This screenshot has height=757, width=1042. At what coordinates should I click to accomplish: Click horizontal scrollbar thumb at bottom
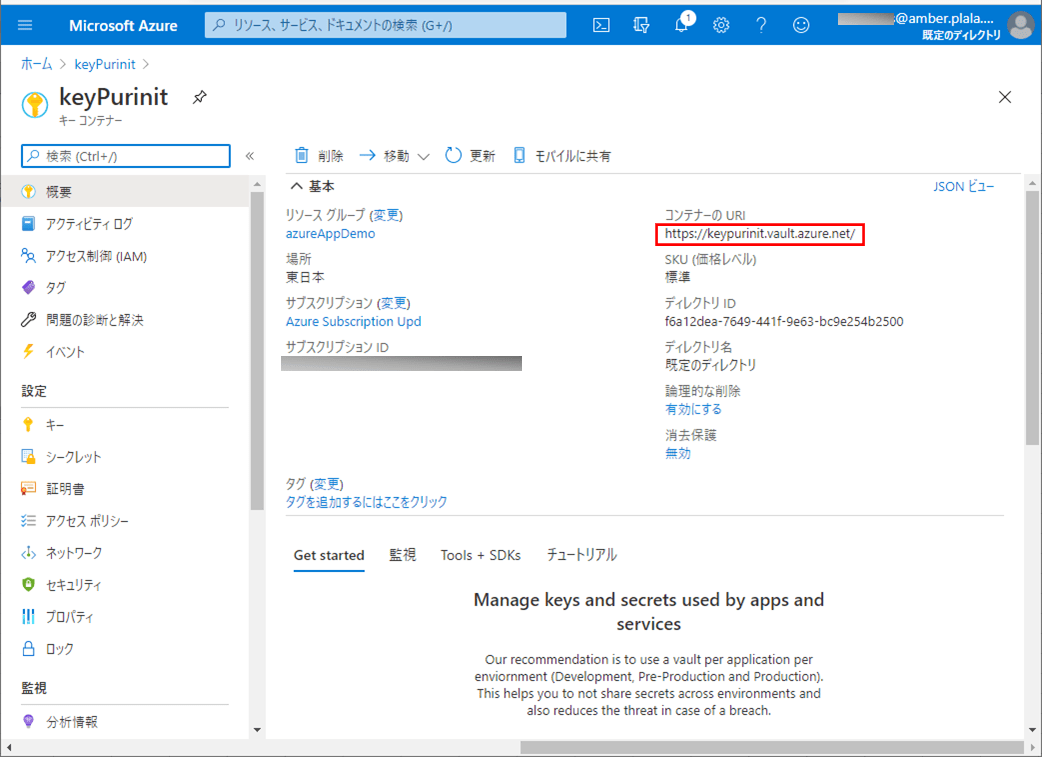coord(772,748)
